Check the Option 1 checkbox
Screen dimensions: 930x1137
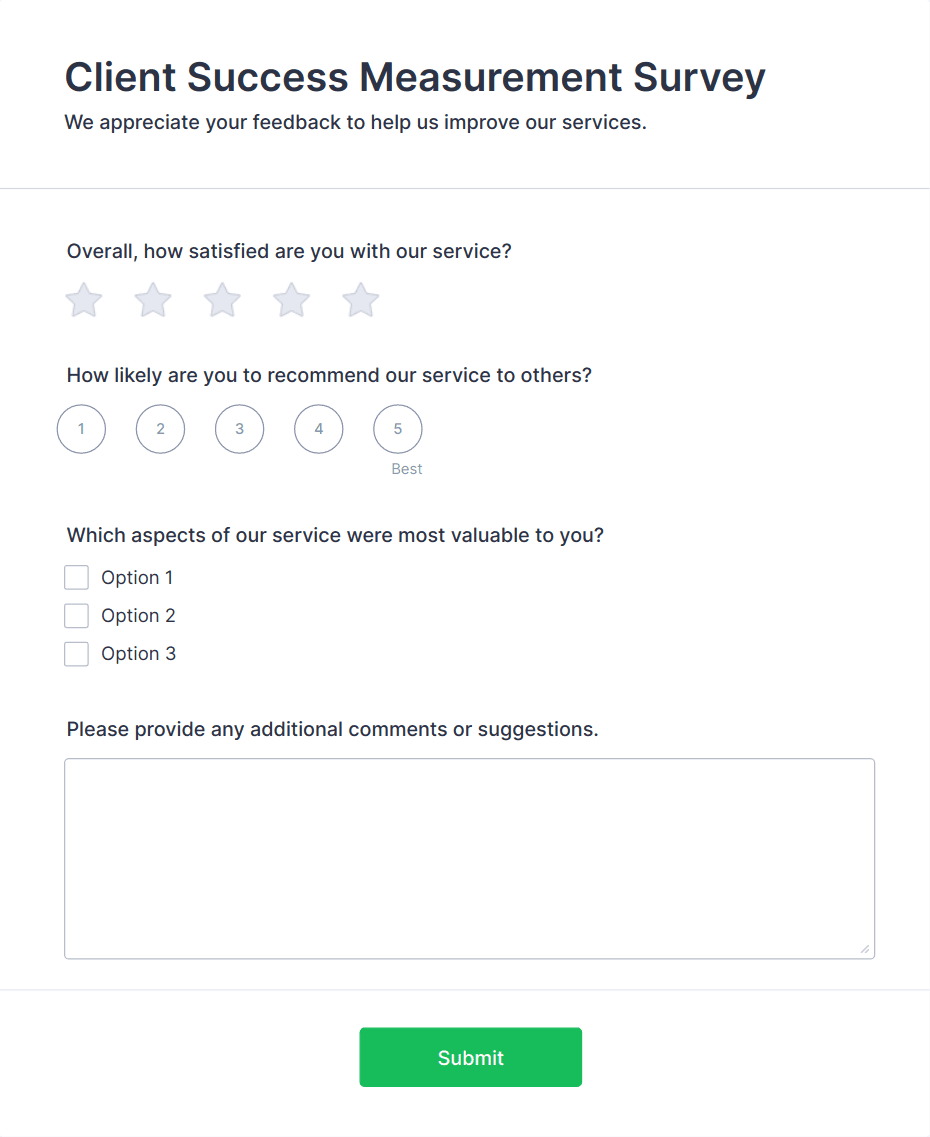click(76, 577)
